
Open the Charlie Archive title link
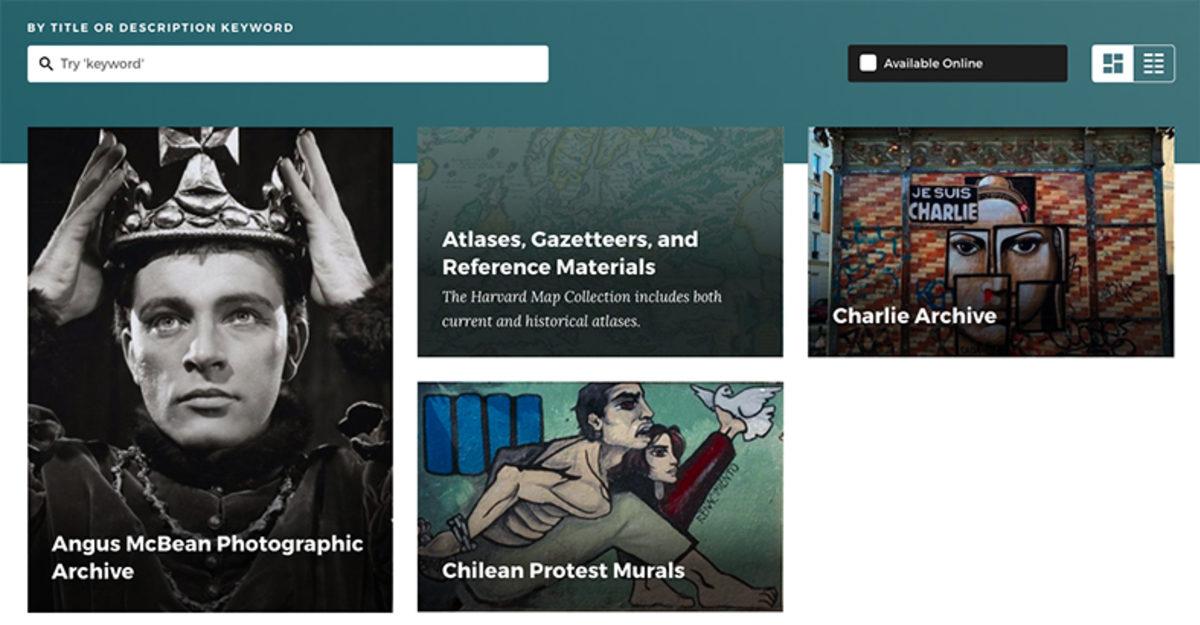click(914, 316)
